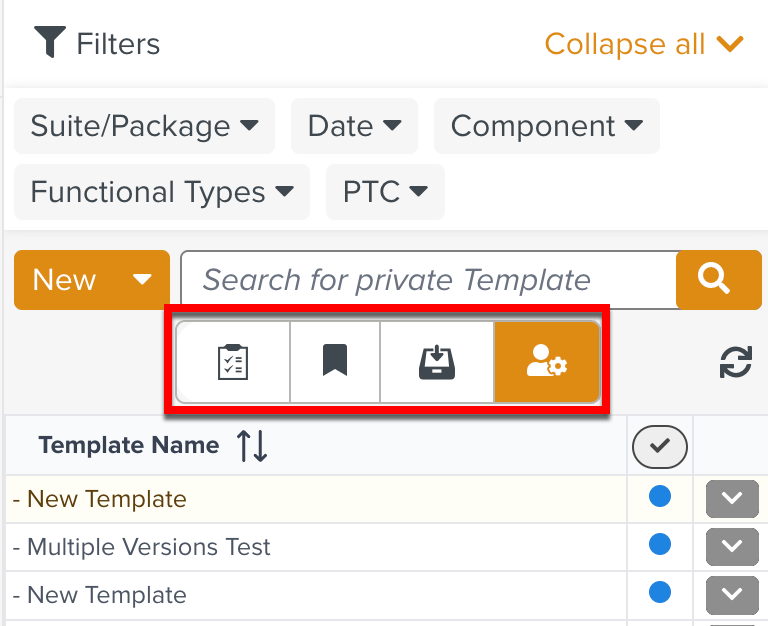Click the orange search magnifier button
Screen dimensions: 768x626
(x=718, y=280)
